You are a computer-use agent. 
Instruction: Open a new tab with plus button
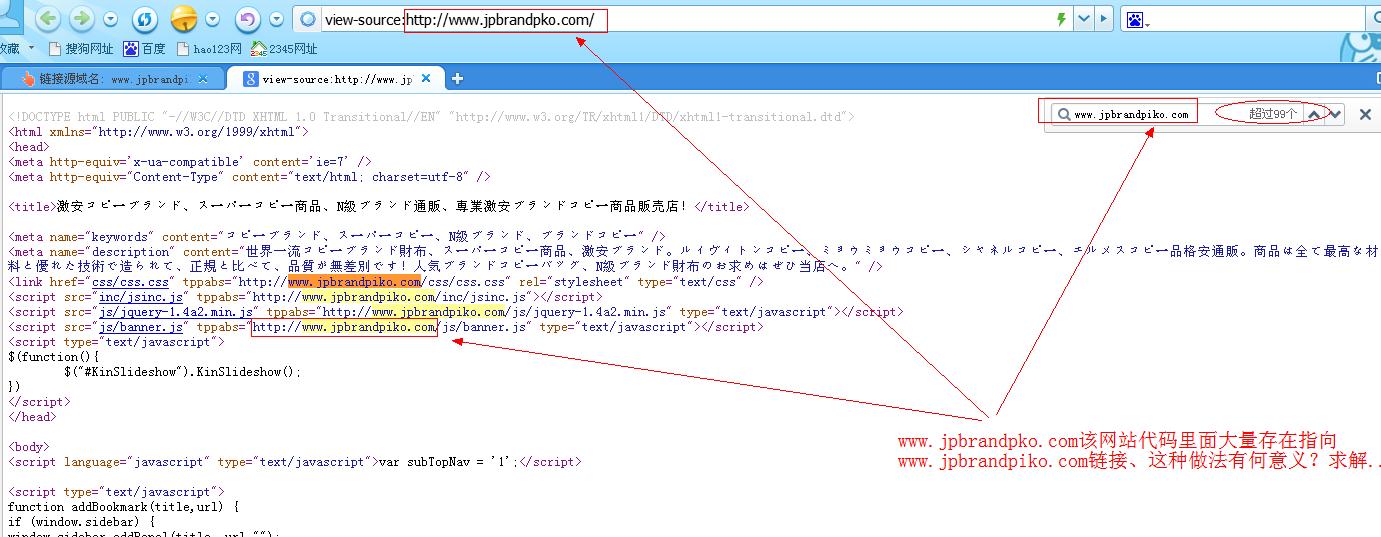(457, 78)
